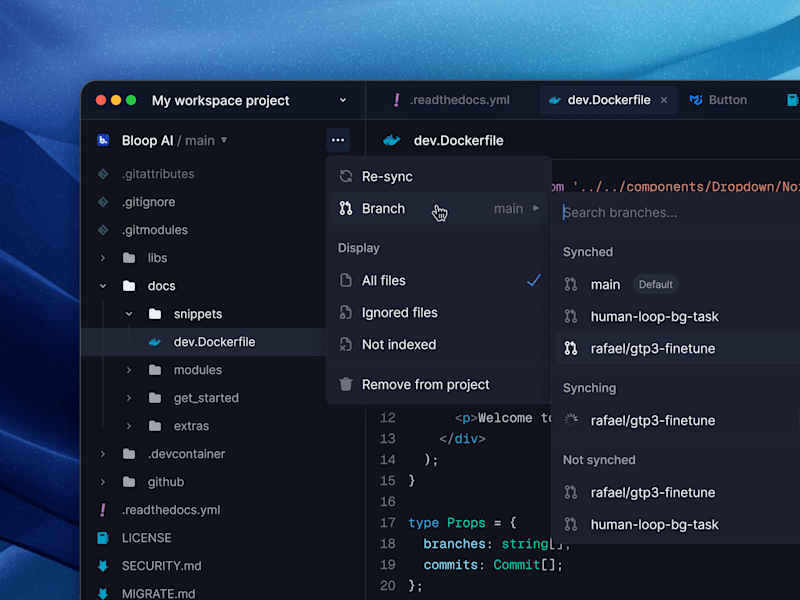Select dev.Dockerfile in file tree
This screenshot has height=600, width=800.
coord(204,342)
